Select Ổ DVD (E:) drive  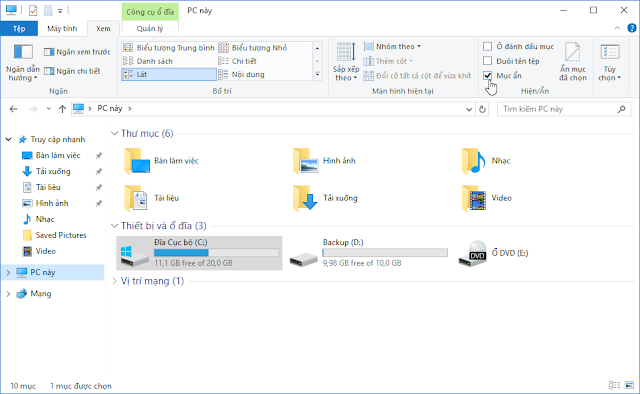point(493,253)
